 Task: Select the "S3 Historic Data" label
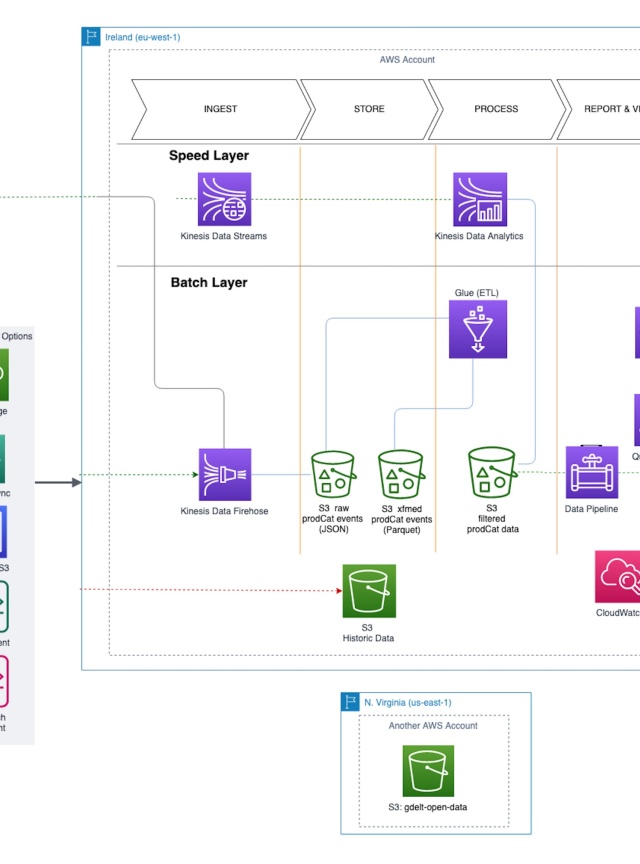click(368, 633)
